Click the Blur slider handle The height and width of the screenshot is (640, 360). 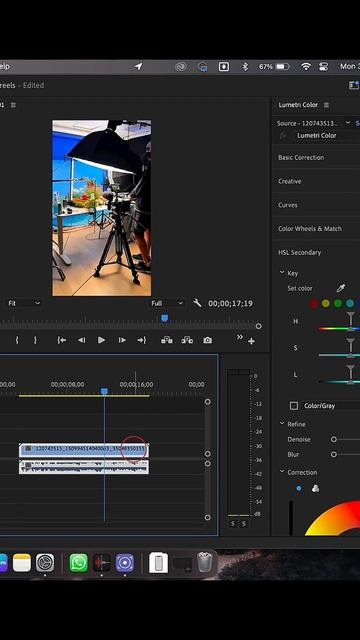pyautogui.click(x=334, y=454)
